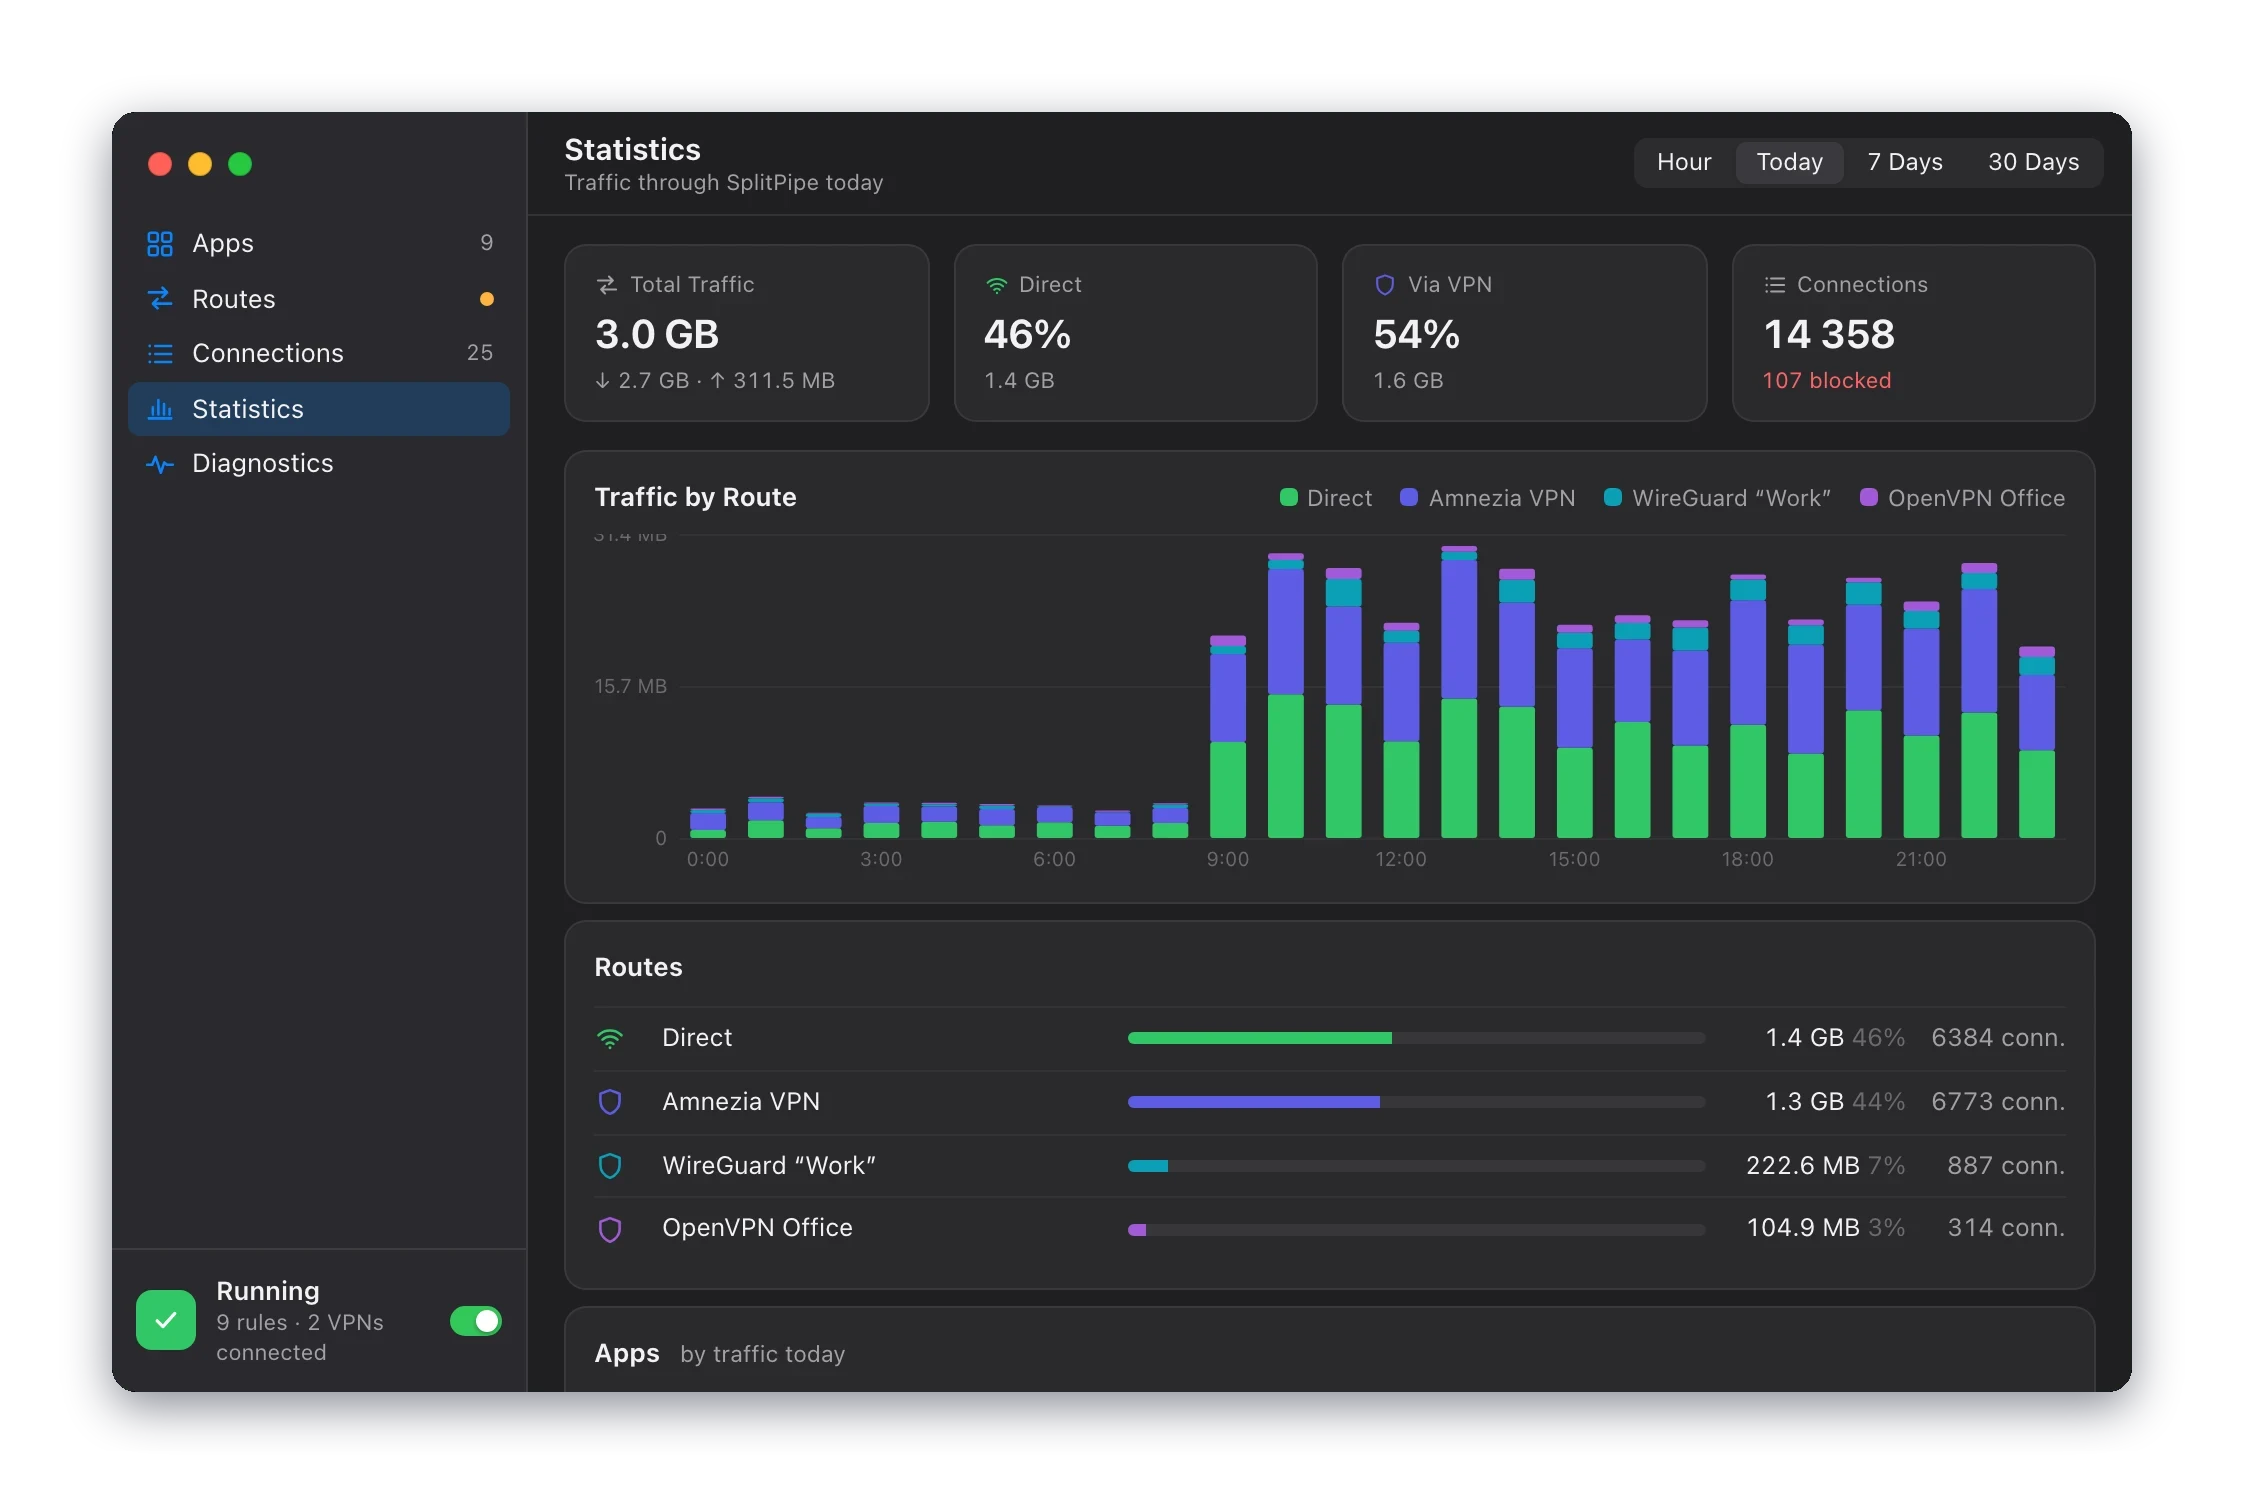
Task: Open the Diagnostics sidebar section
Action: (319, 464)
